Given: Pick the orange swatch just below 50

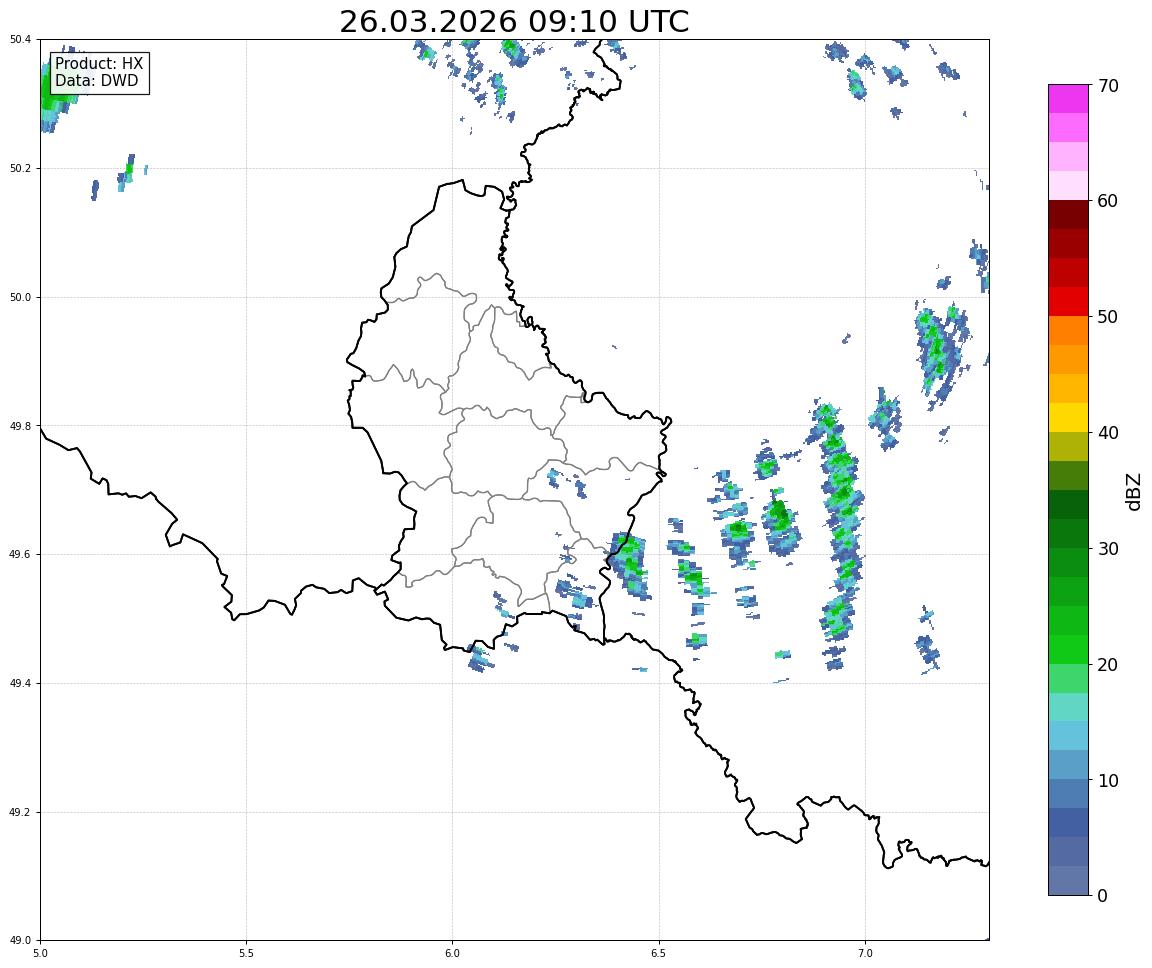Looking at the screenshot, I should tap(1068, 331).
